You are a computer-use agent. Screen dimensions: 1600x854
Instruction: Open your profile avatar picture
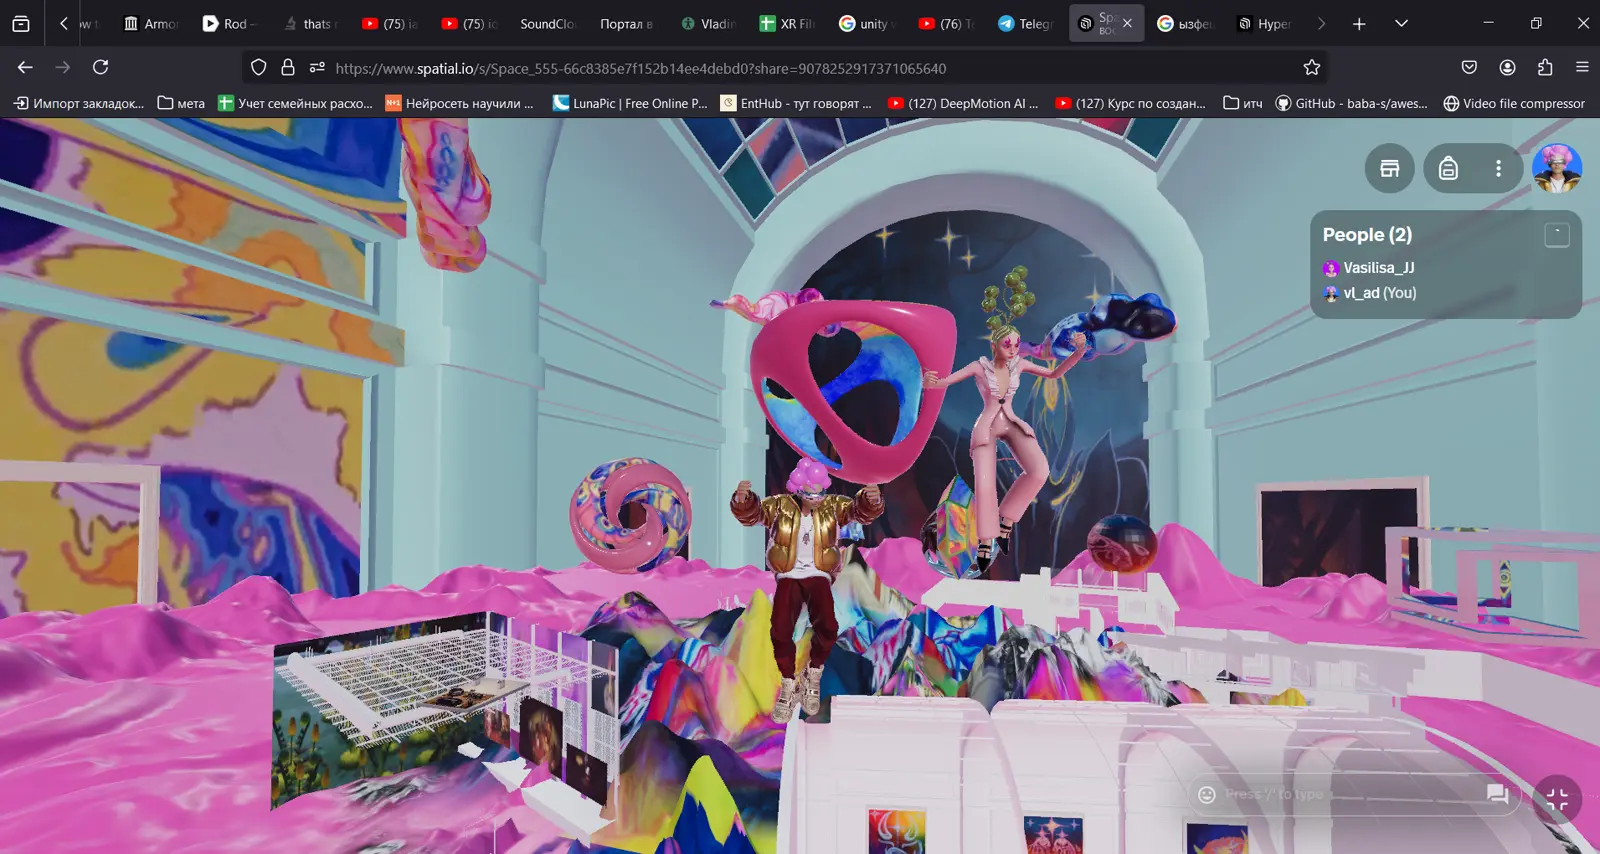click(1557, 168)
